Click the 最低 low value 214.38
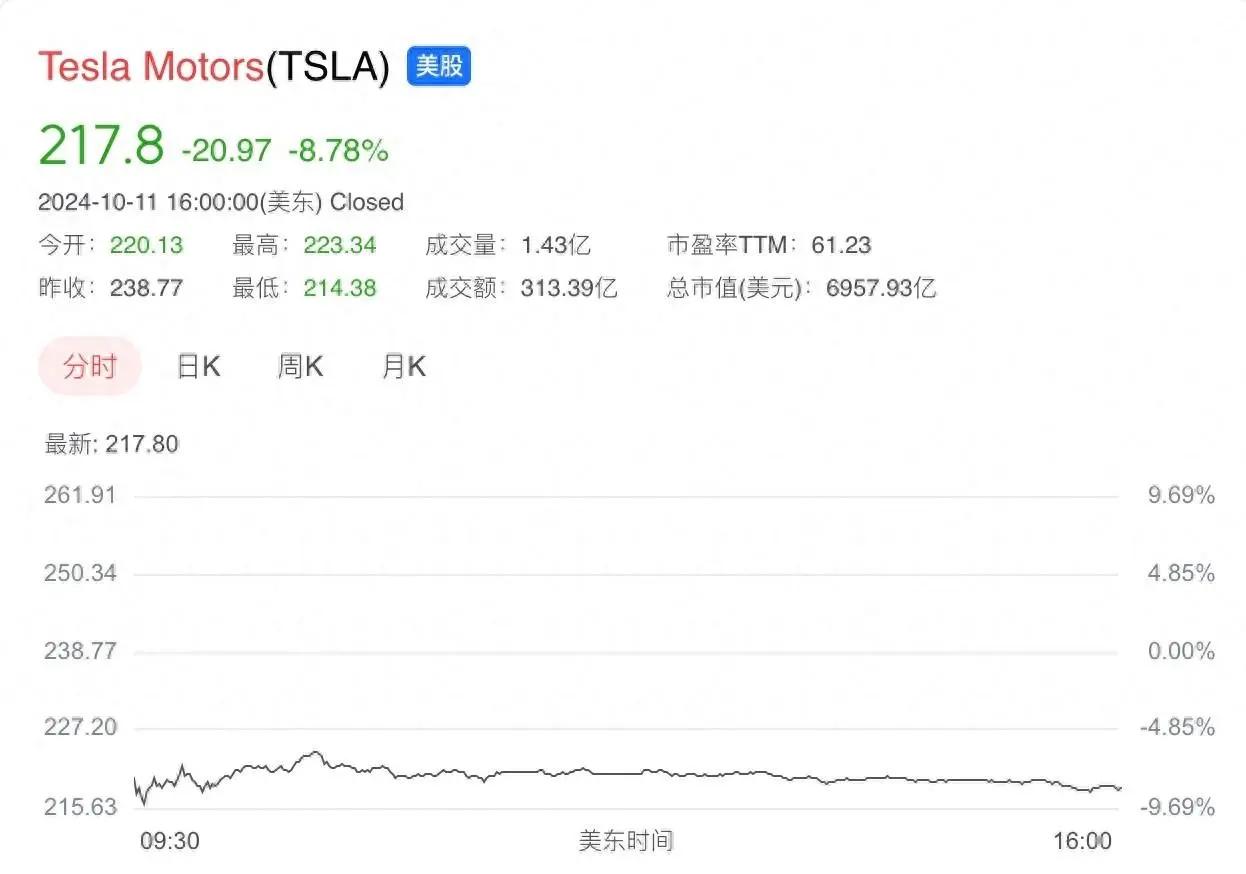1246x874 pixels. (340, 289)
